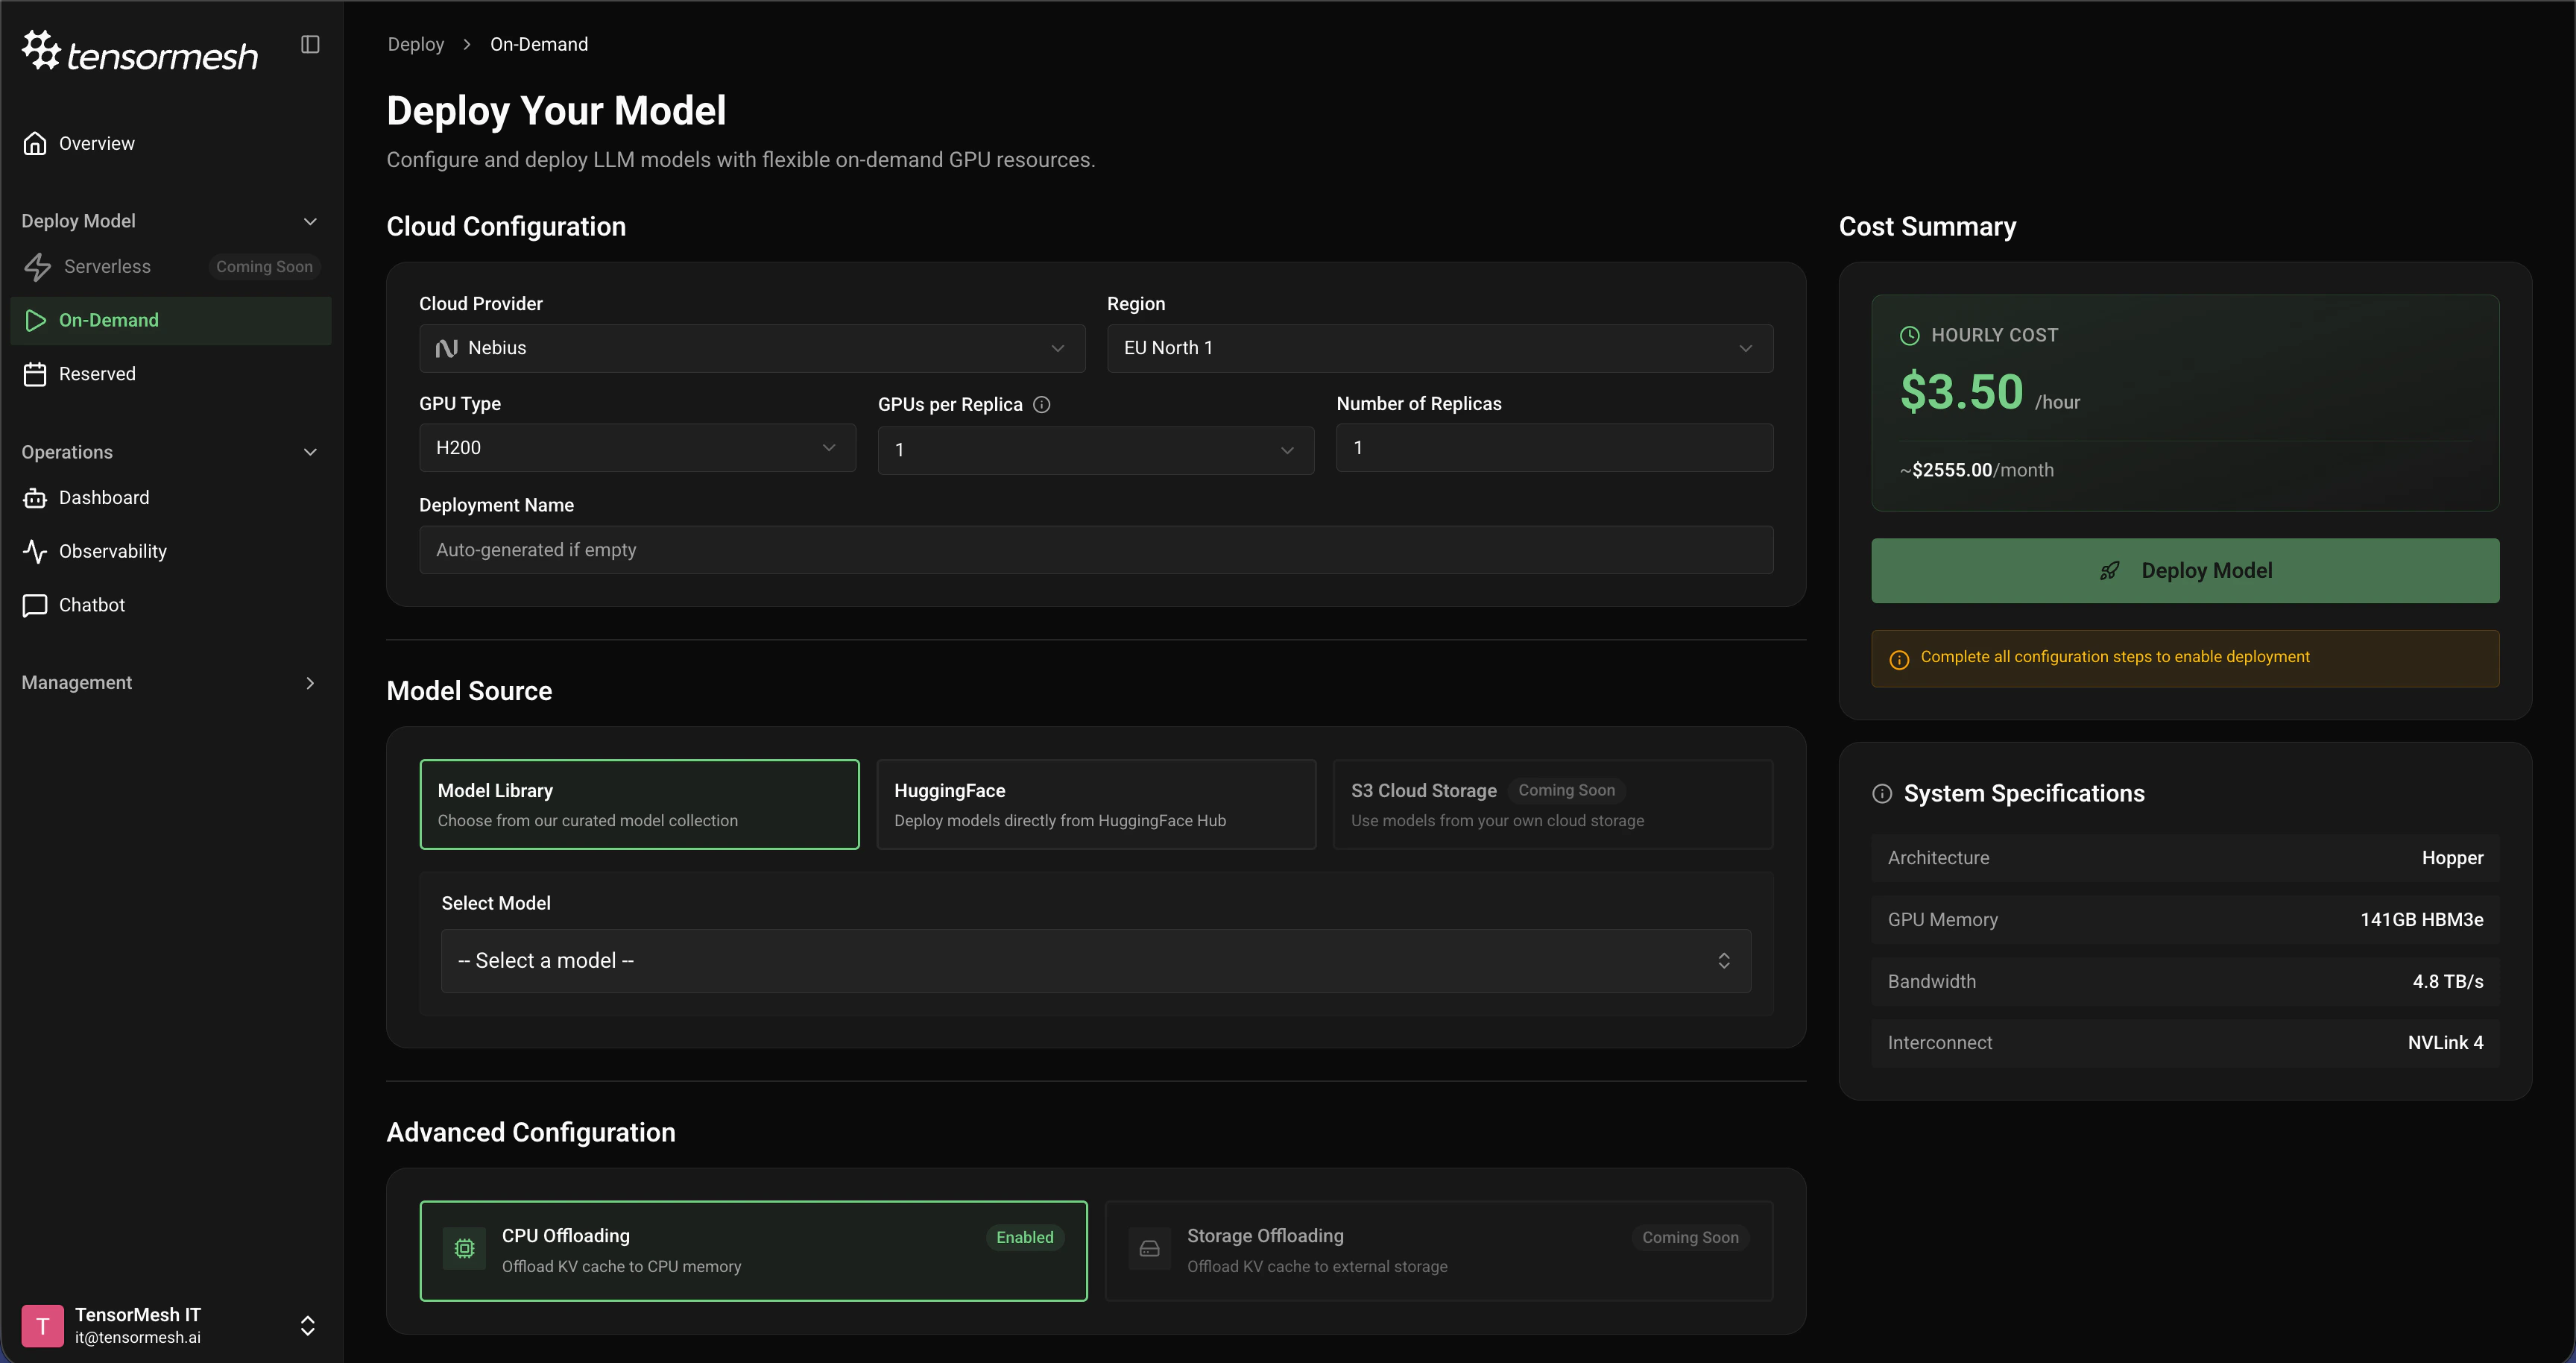Viewport: 2576px width, 1363px height.
Task: Expand the Select Model dropdown
Action: (1095, 960)
